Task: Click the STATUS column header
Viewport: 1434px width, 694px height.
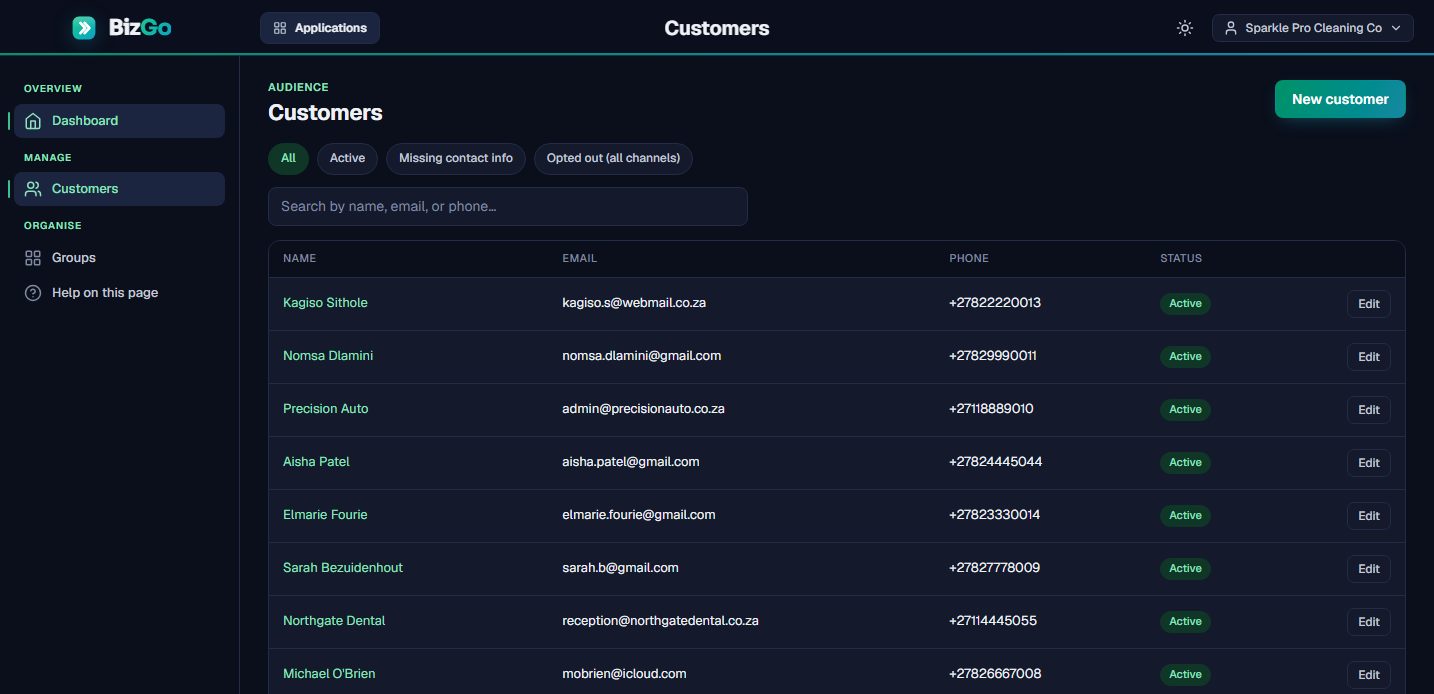Action: coord(1181,259)
